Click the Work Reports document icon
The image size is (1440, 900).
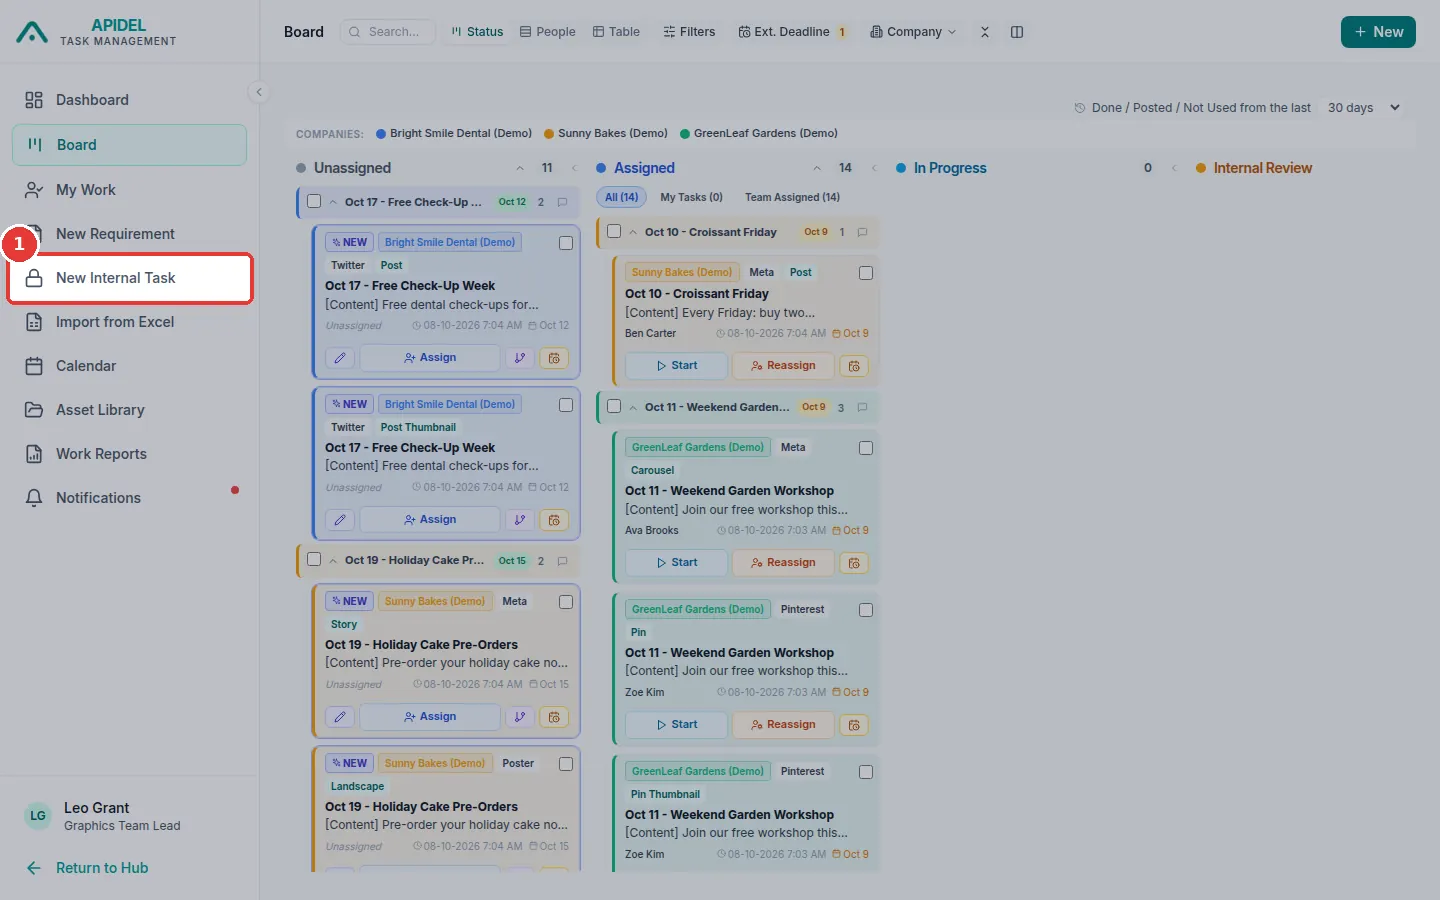coord(34,454)
